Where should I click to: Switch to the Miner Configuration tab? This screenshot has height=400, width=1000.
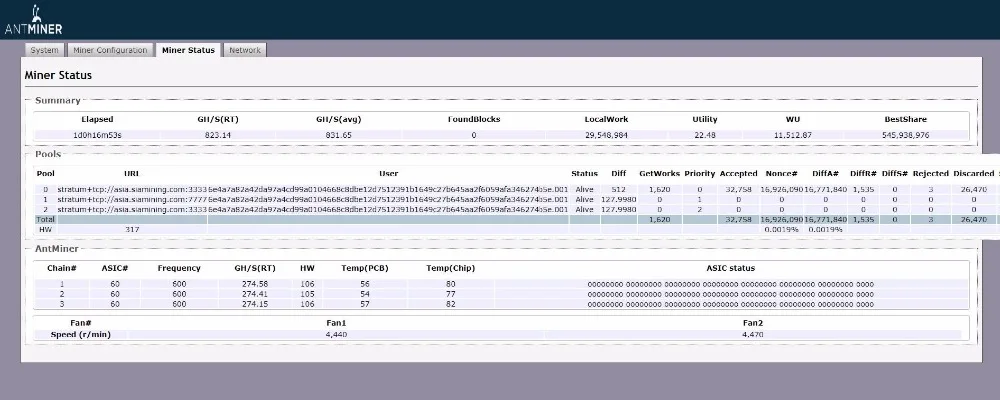pyautogui.click(x=110, y=50)
